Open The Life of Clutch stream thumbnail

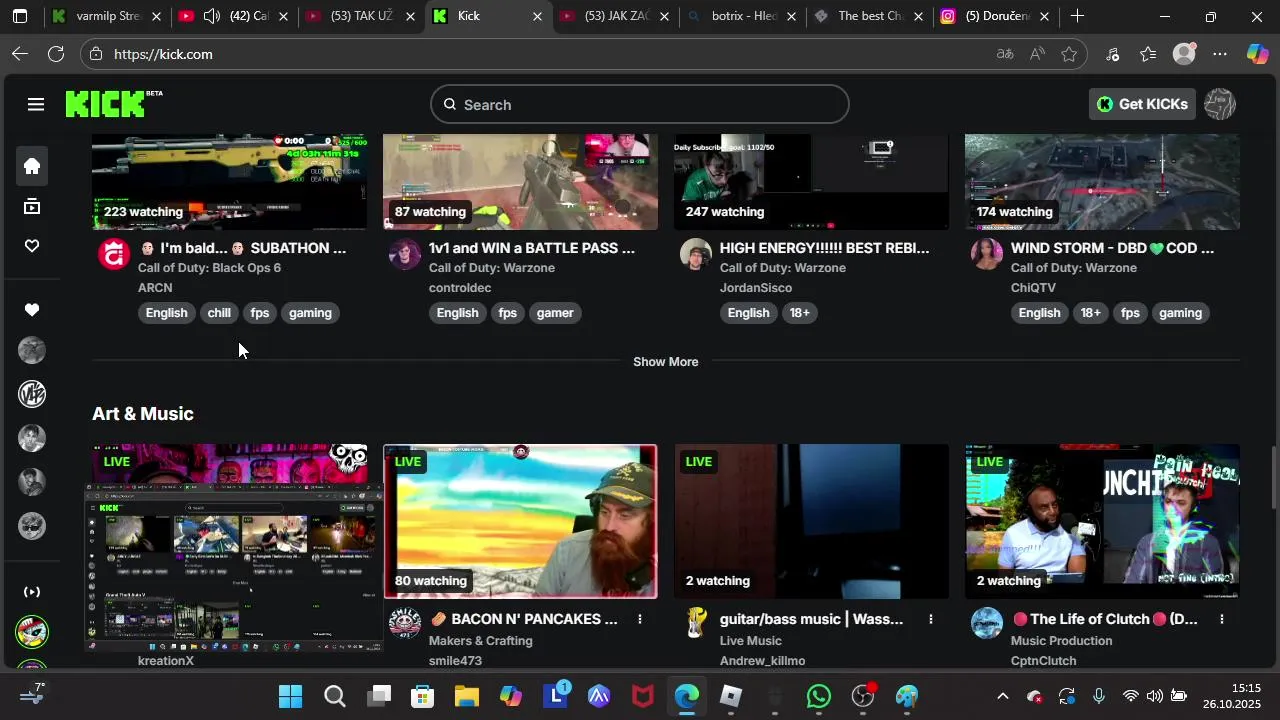[x=1102, y=521]
